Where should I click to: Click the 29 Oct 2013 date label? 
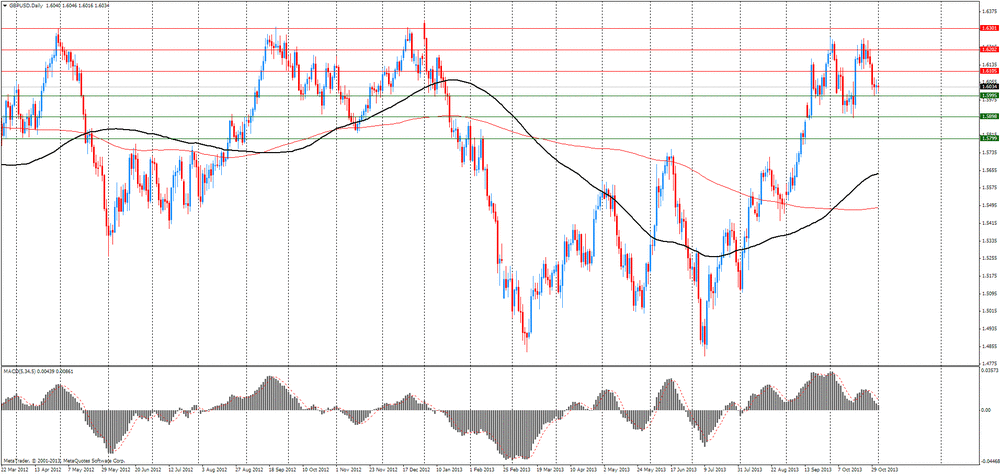pyautogui.click(x=883, y=469)
